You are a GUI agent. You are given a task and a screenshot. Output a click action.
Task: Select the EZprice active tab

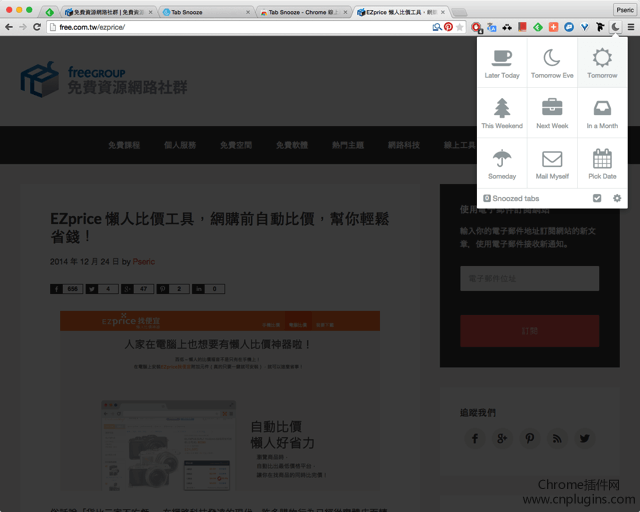pyautogui.click(x=400, y=12)
